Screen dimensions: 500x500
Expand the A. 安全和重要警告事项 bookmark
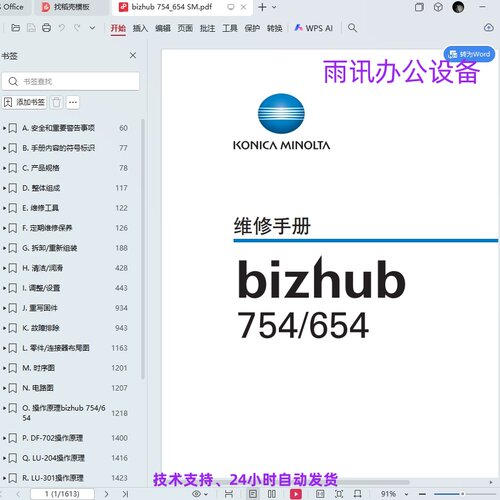pyautogui.click(x=4, y=128)
